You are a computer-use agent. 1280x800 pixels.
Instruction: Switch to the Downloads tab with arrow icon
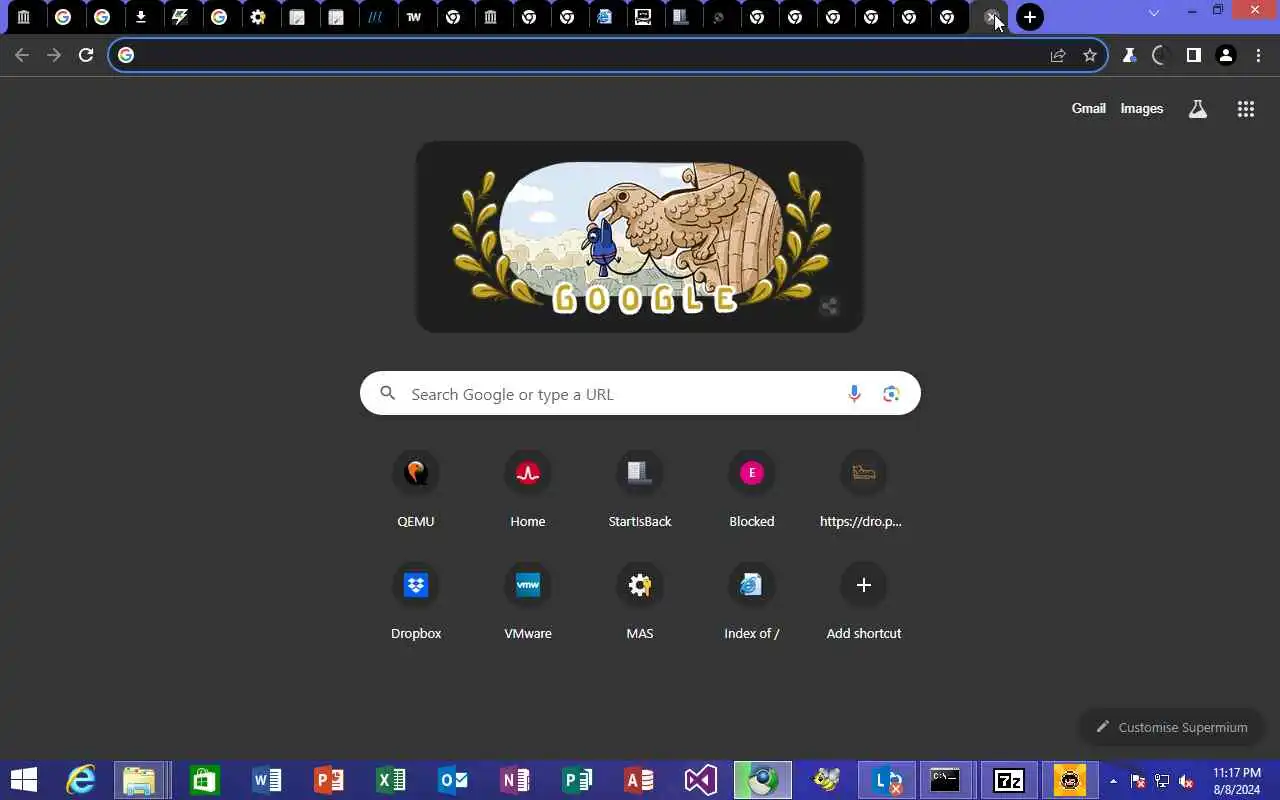(141, 17)
